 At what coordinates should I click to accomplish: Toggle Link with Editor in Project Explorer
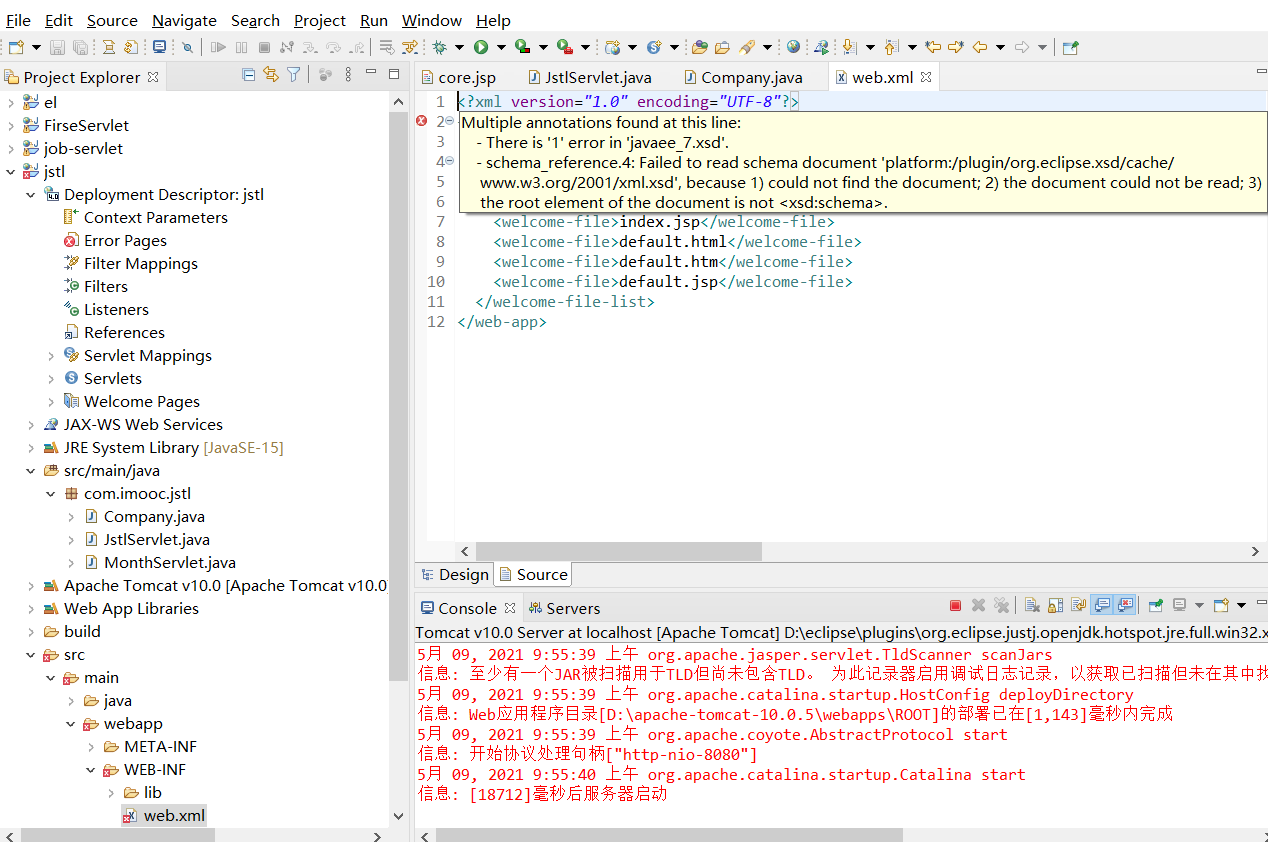click(x=271, y=75)
